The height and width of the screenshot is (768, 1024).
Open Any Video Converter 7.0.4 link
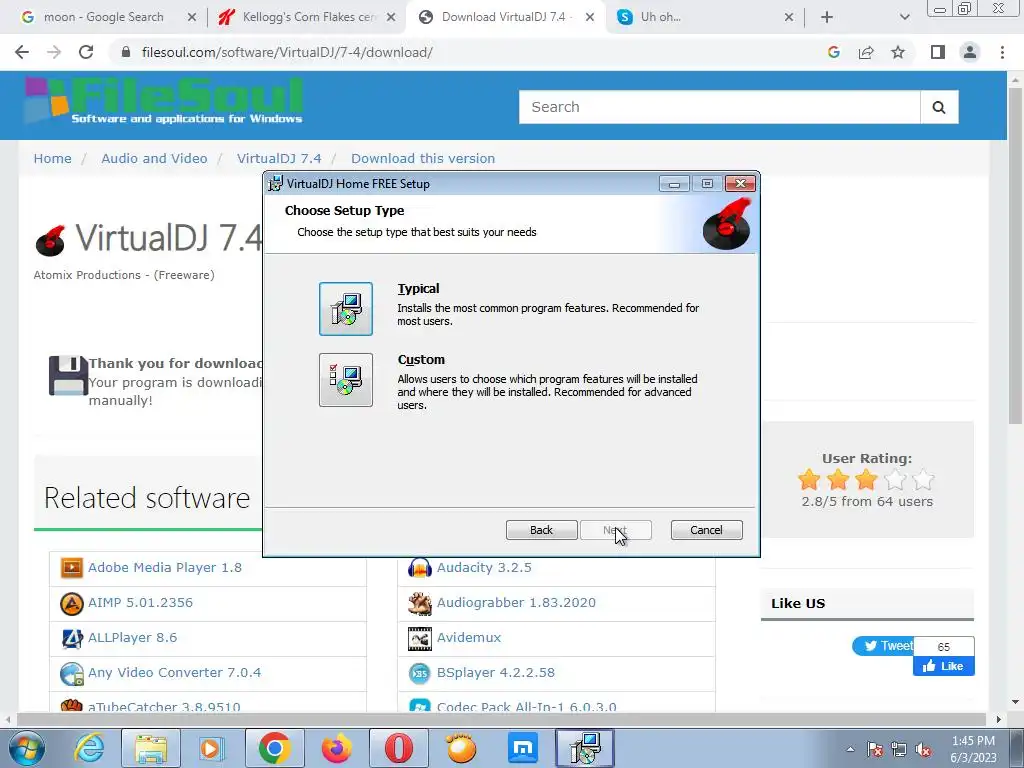pyautogui.click(x=174, y=673)
